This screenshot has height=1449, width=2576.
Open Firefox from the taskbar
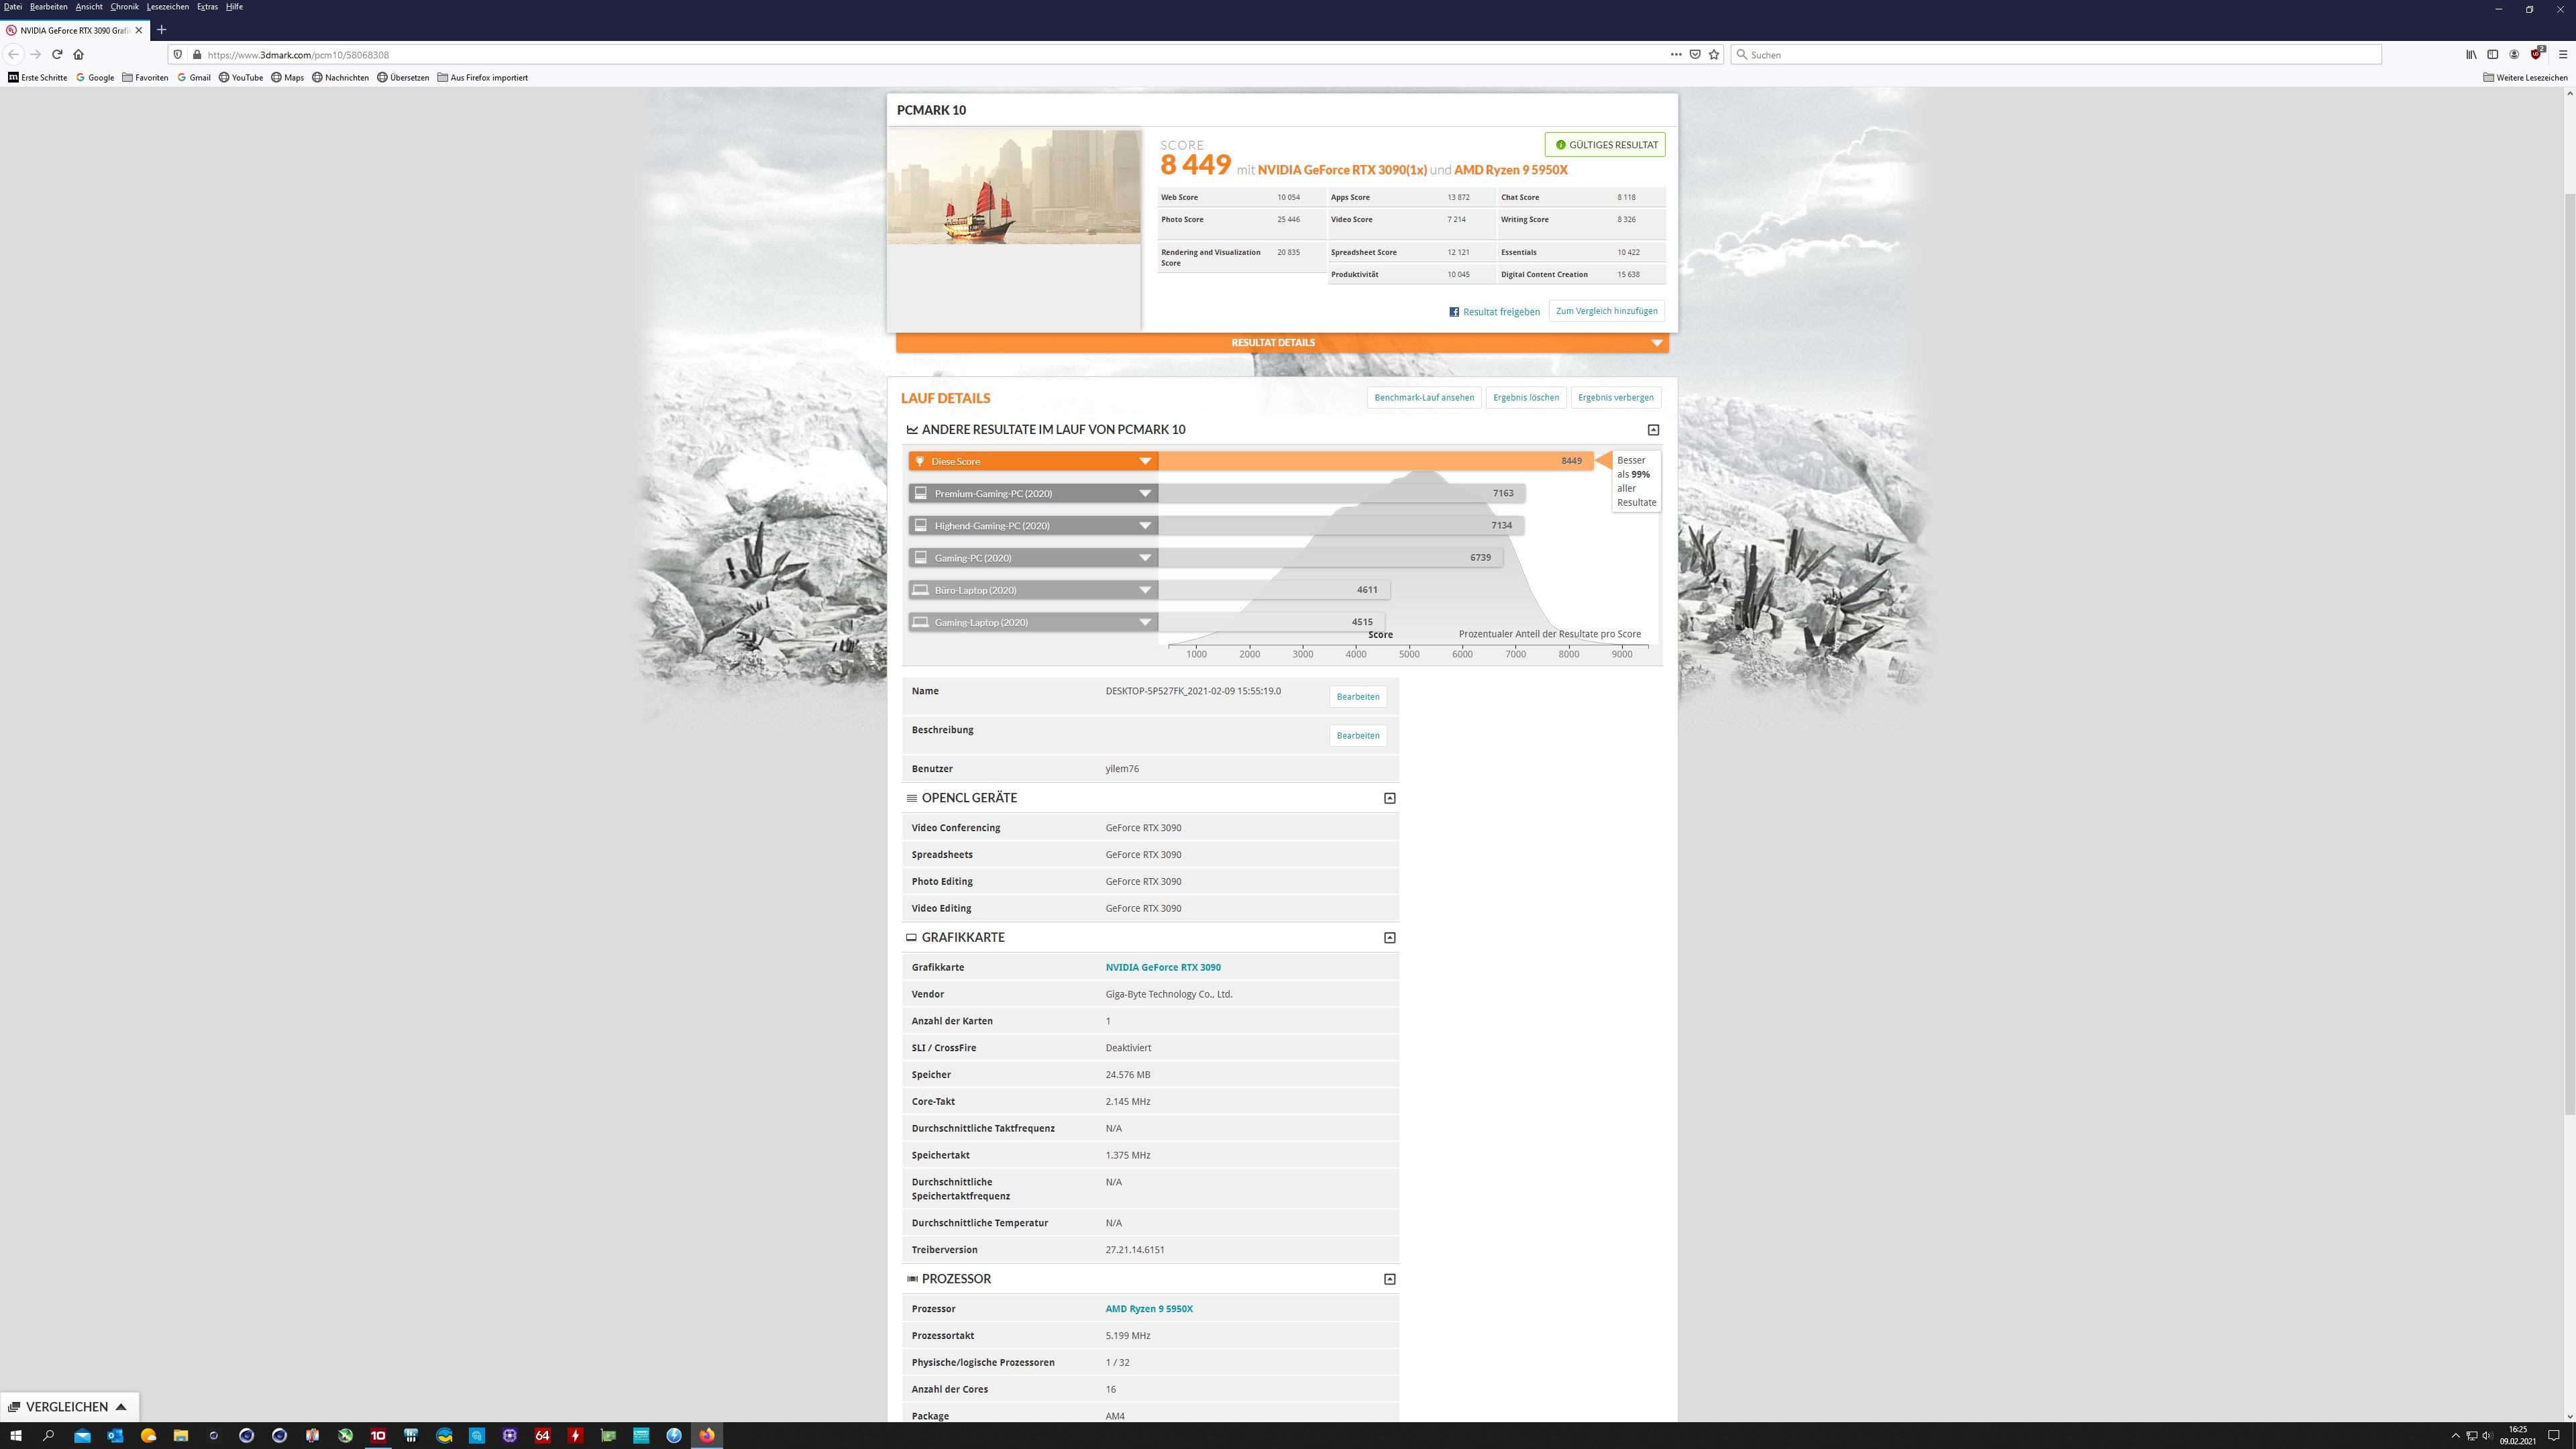[x=707, y=1435]
